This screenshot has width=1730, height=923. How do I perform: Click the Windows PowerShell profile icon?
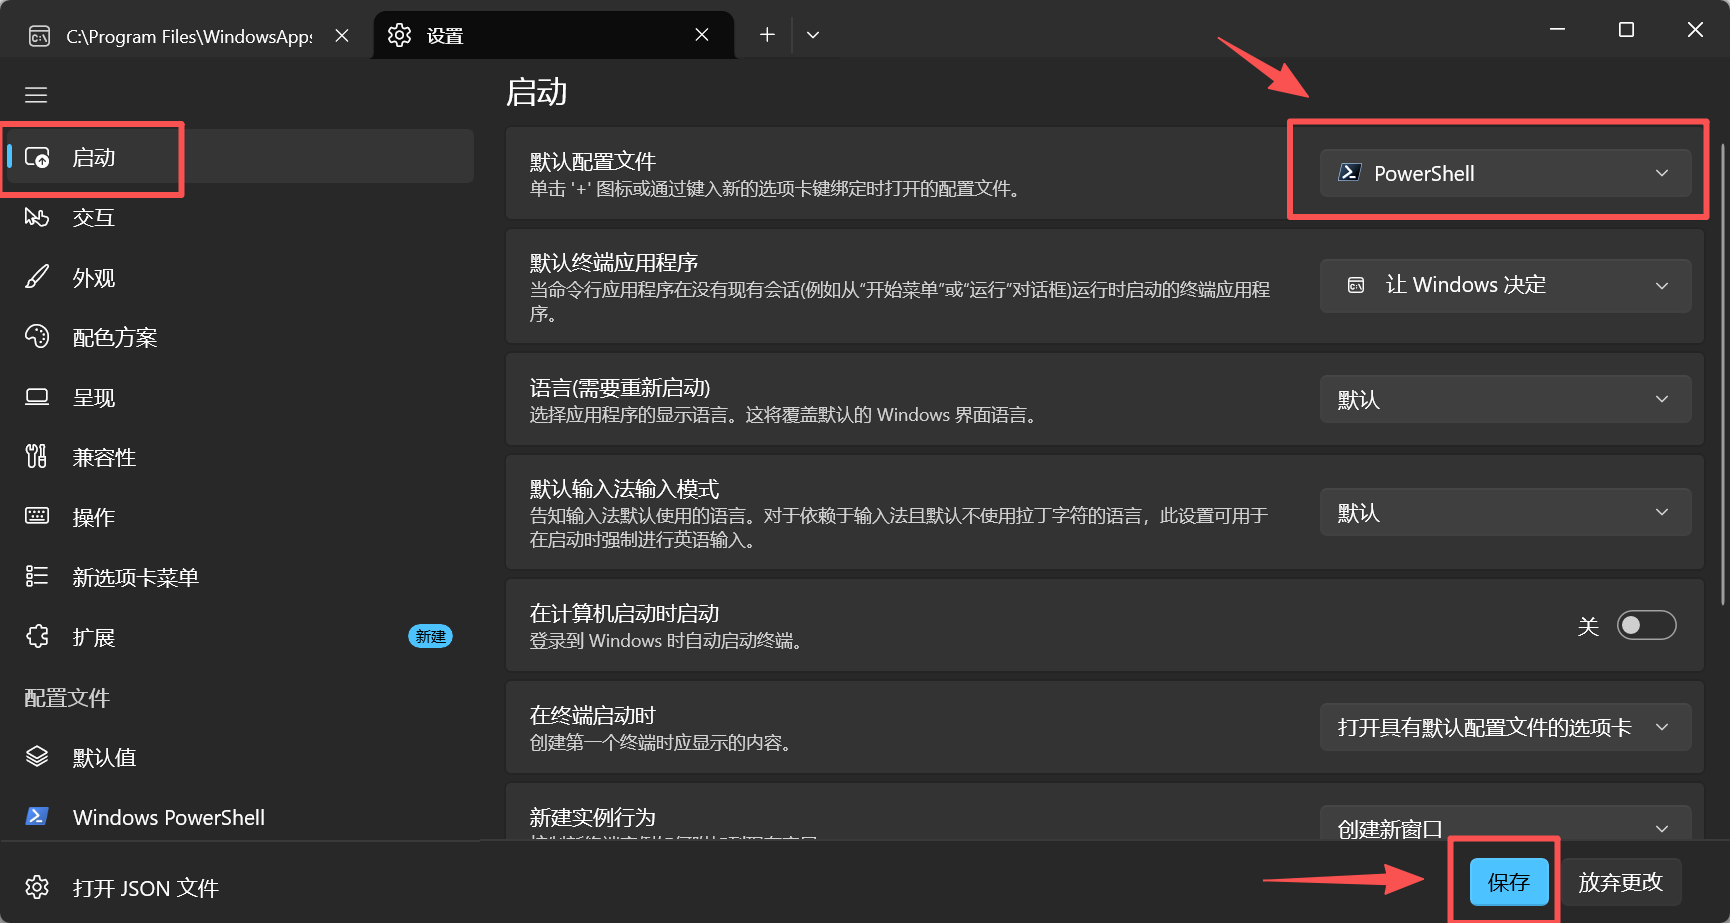[37, 816]
